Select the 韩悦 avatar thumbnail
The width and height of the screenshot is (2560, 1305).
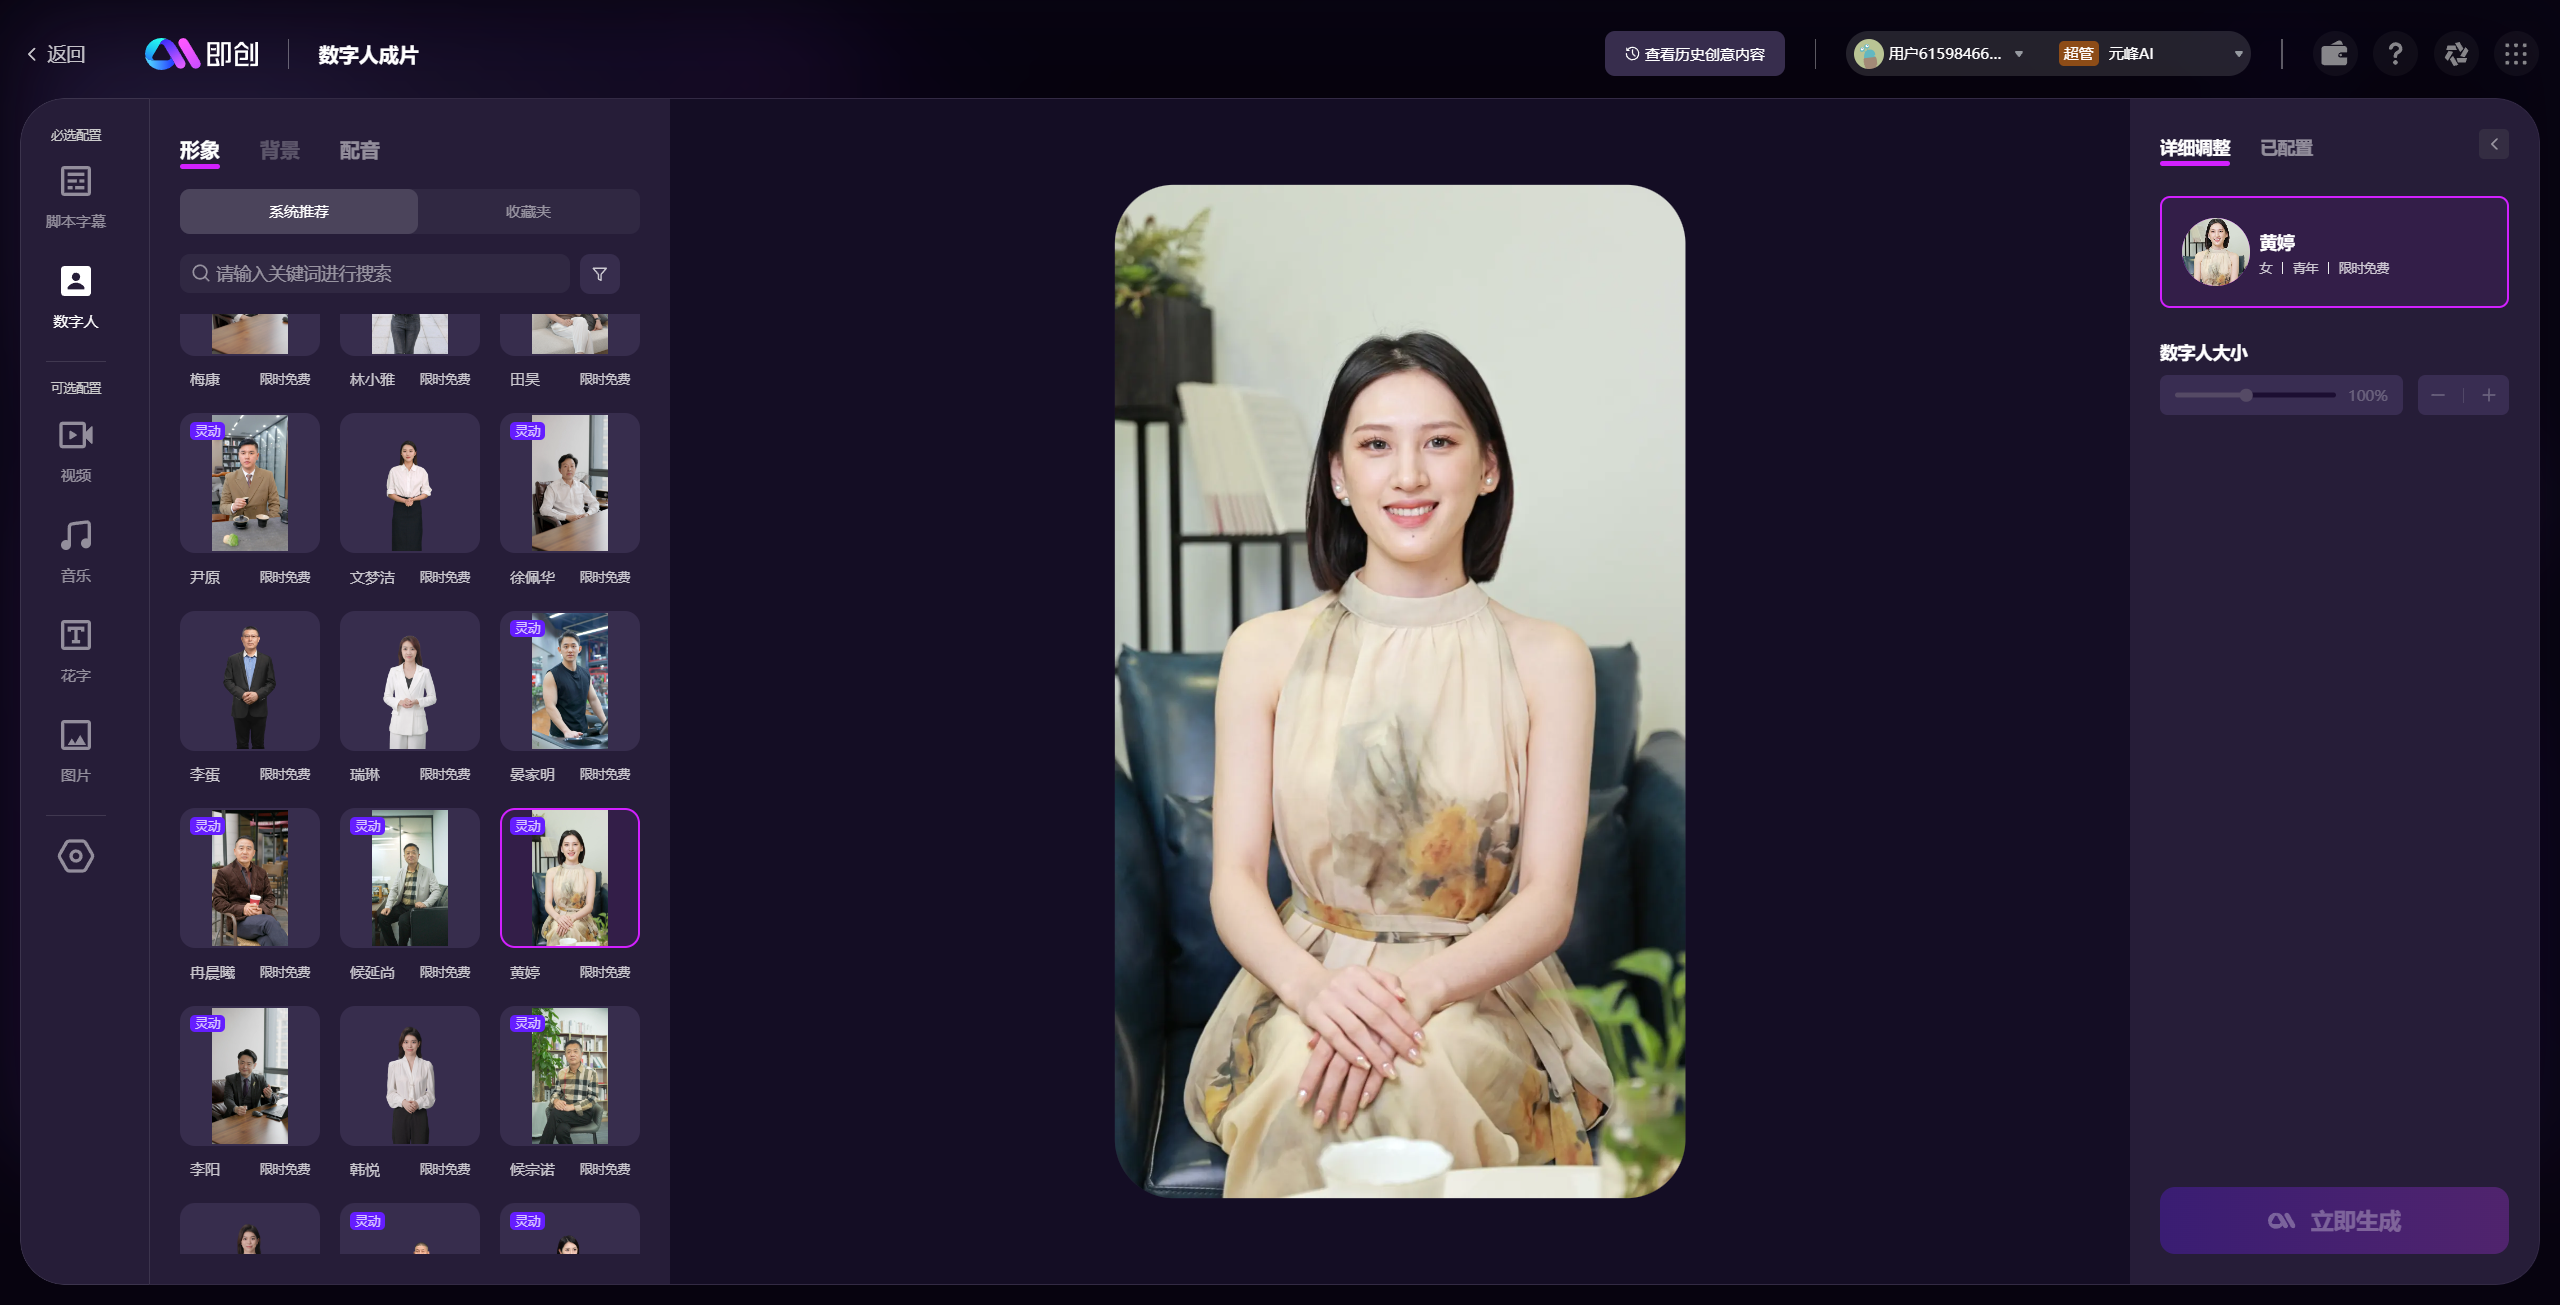(410, 1076)
